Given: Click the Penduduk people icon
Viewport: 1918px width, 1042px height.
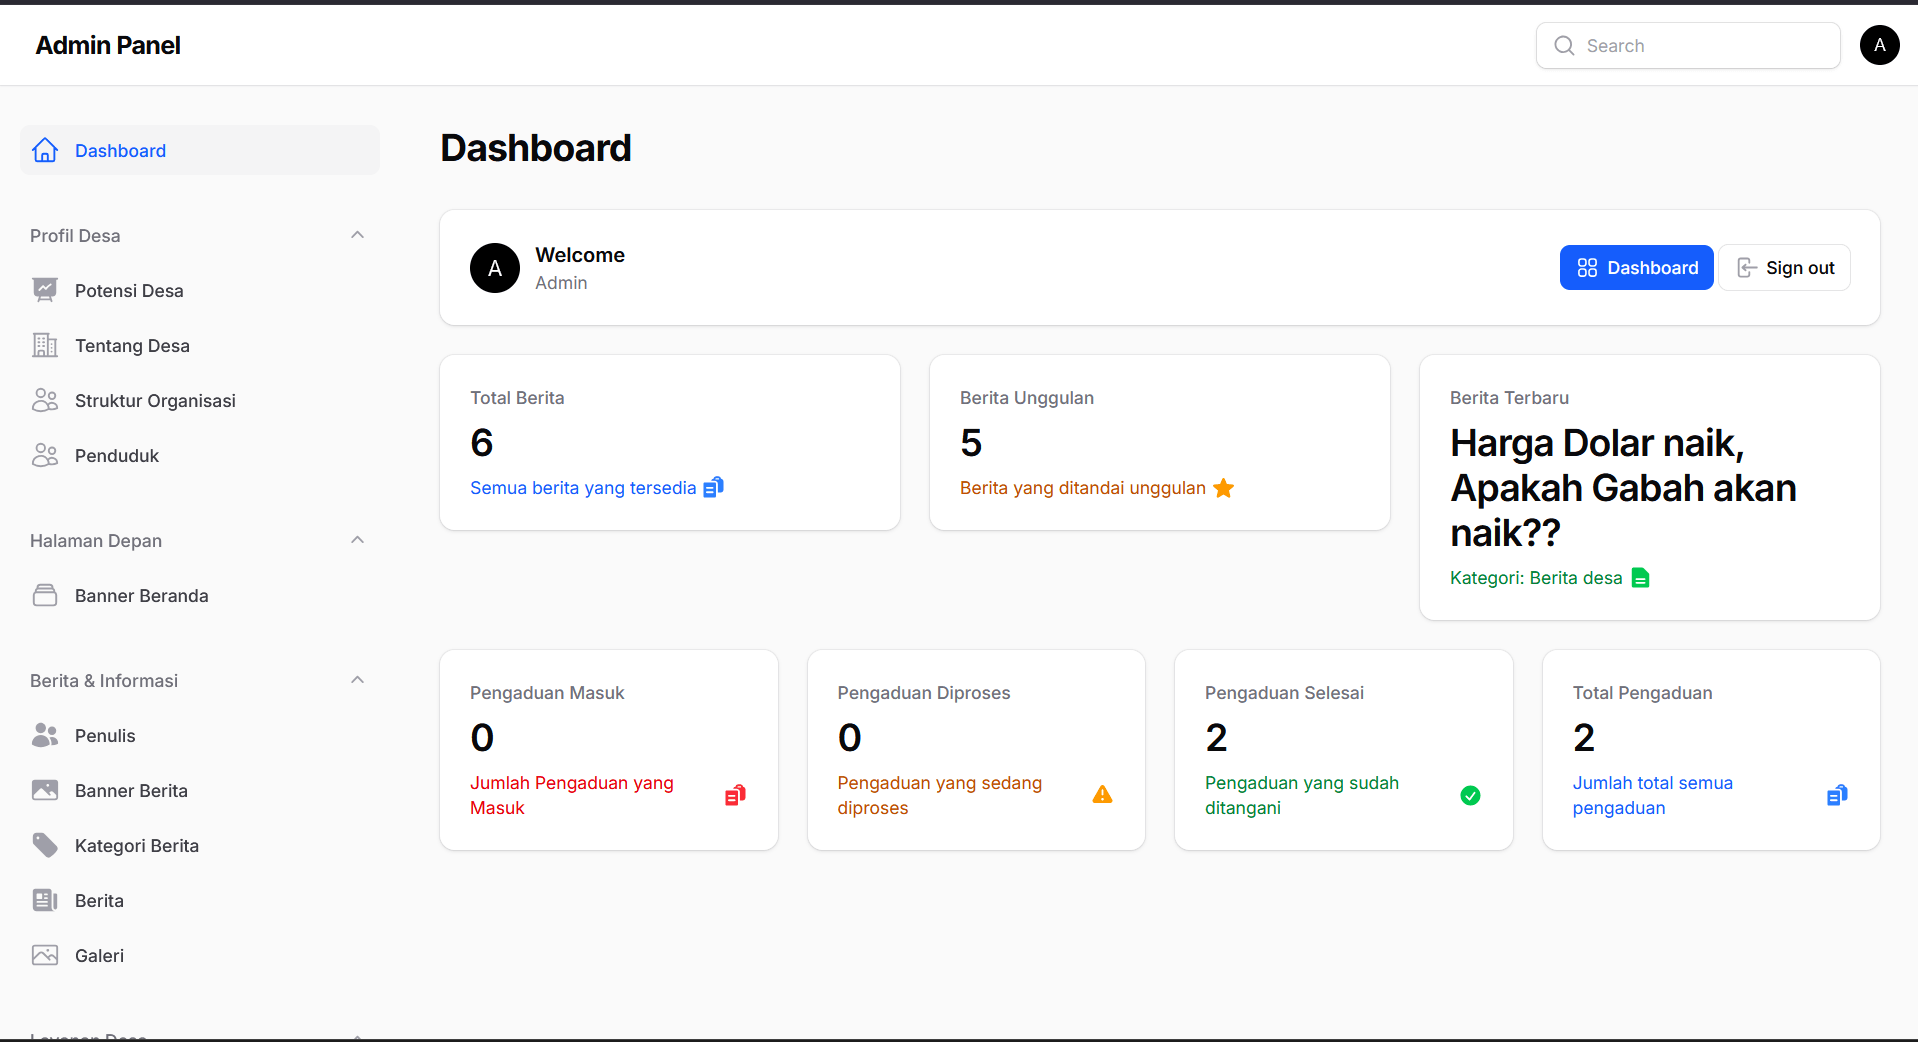Looking at the screenshot, I should (x=45, y=455).
